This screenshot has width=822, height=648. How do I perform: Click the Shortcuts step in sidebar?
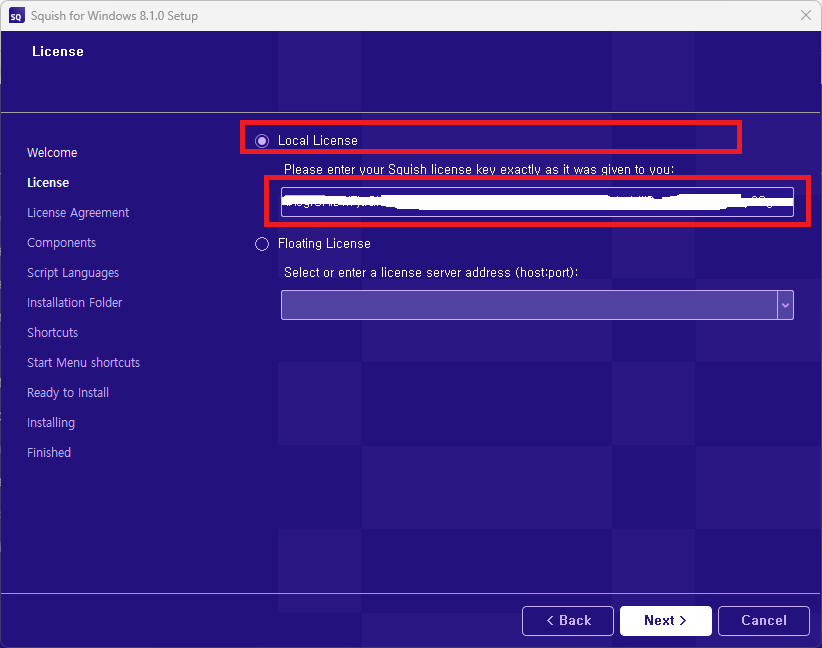click(x=52, y=332)
